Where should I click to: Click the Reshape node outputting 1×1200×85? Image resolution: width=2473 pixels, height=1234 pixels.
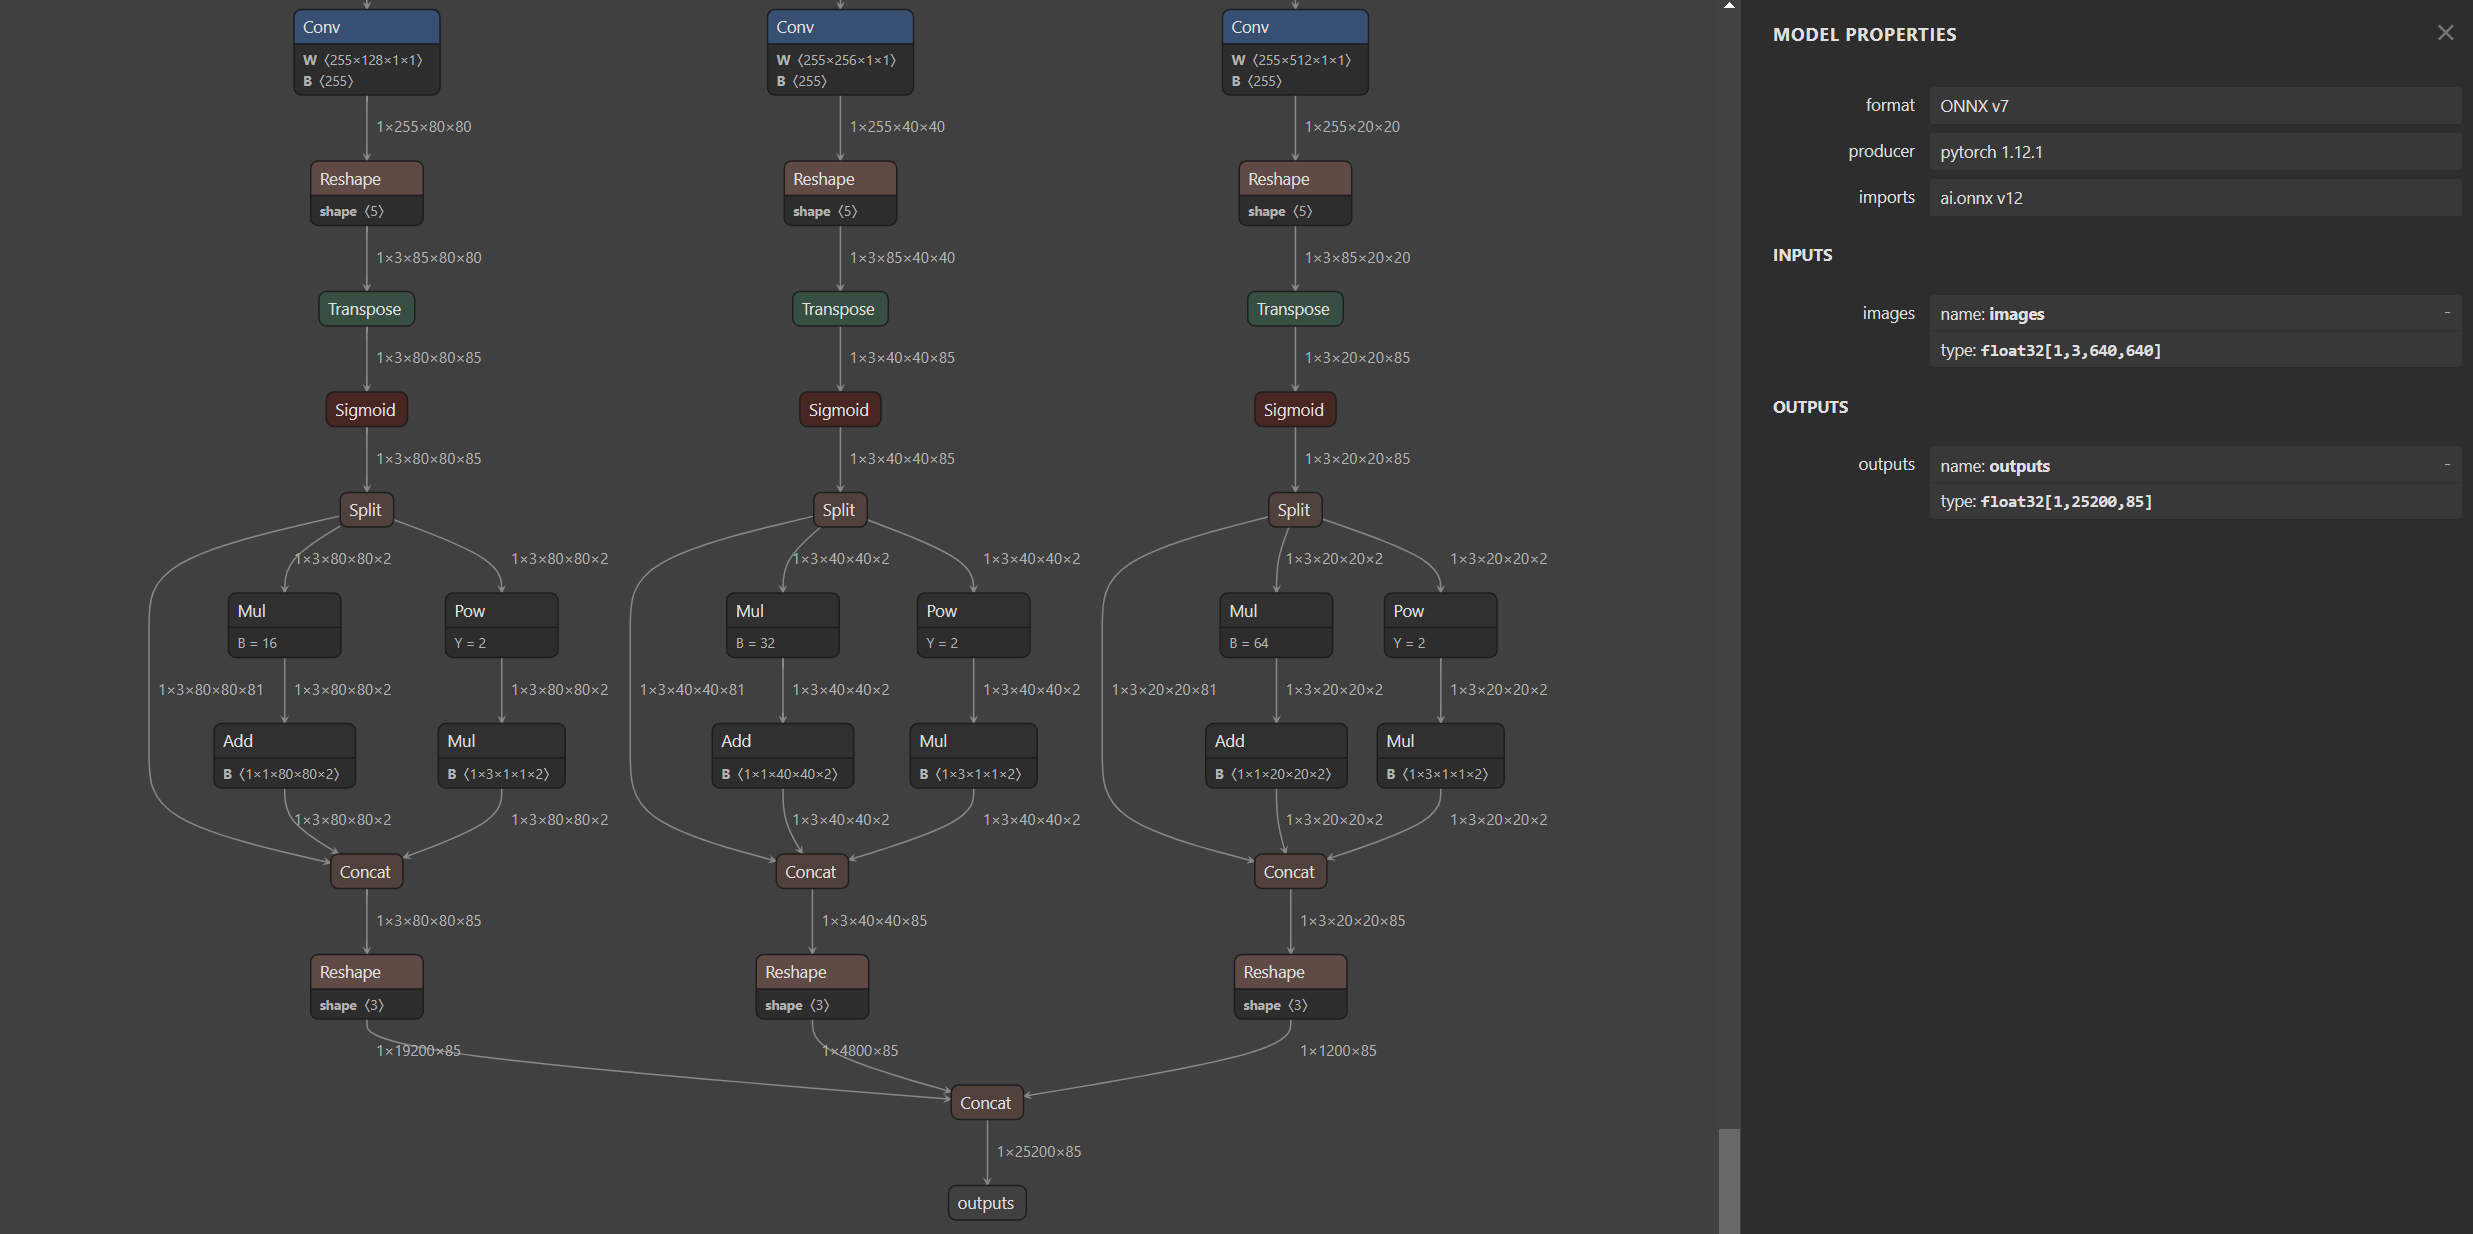[1289, 973]
